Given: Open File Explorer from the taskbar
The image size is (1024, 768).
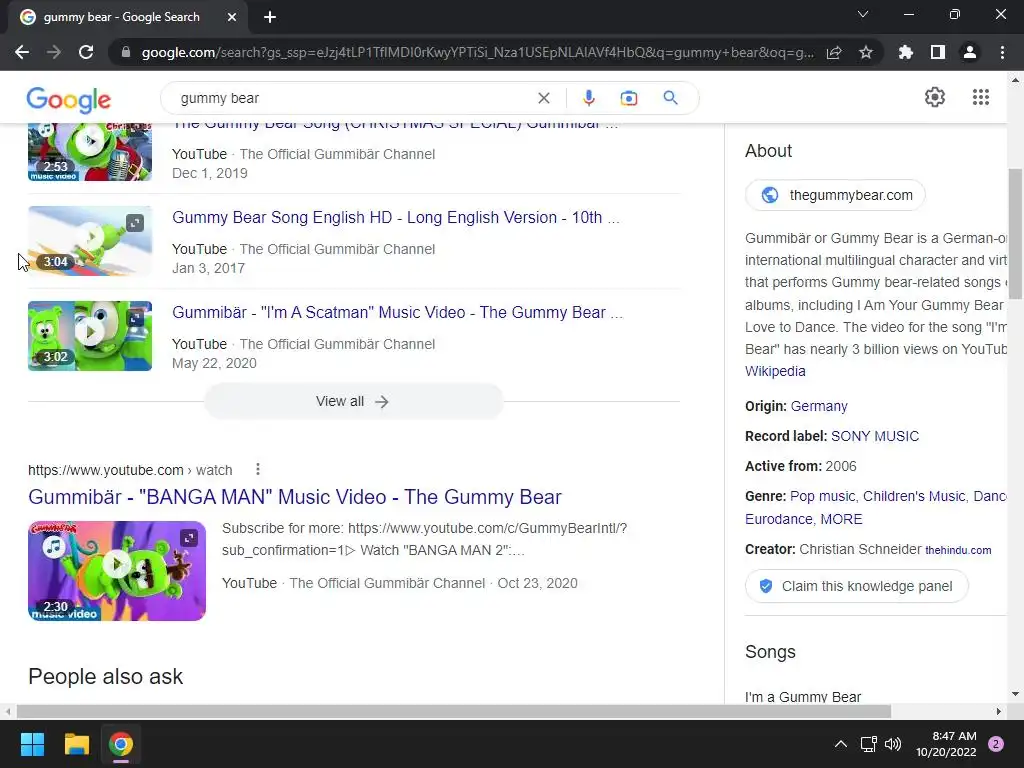Looking at the screenshot, I should (76, 744).
